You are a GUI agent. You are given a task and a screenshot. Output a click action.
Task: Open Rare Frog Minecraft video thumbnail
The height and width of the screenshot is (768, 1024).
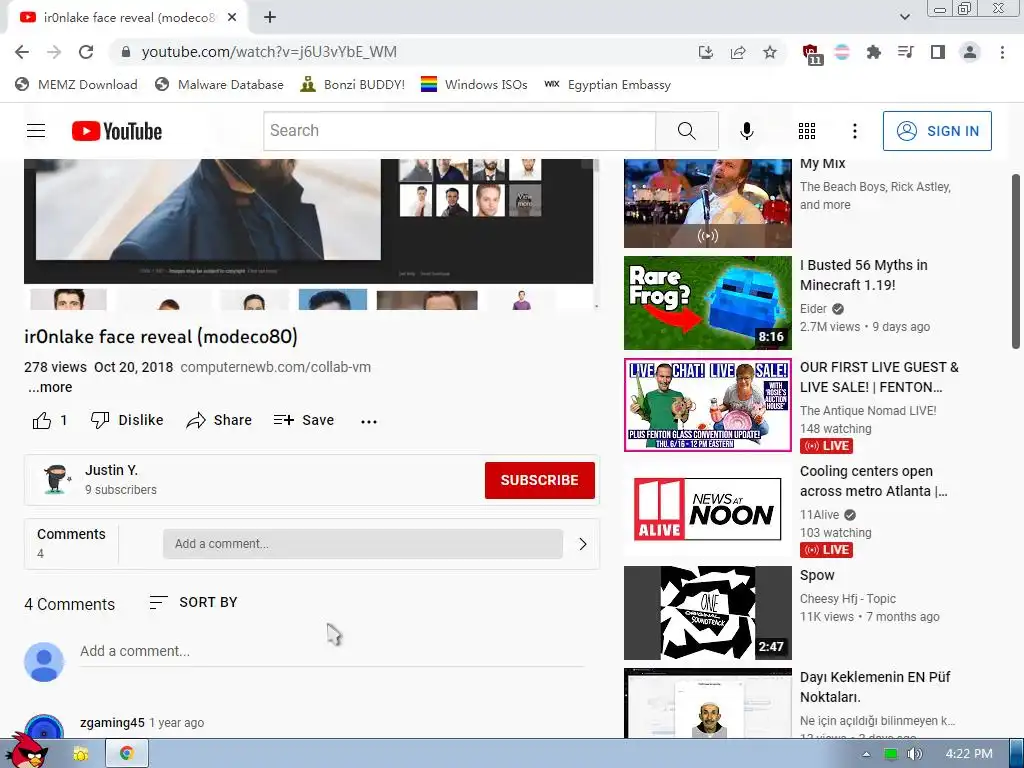707,302
